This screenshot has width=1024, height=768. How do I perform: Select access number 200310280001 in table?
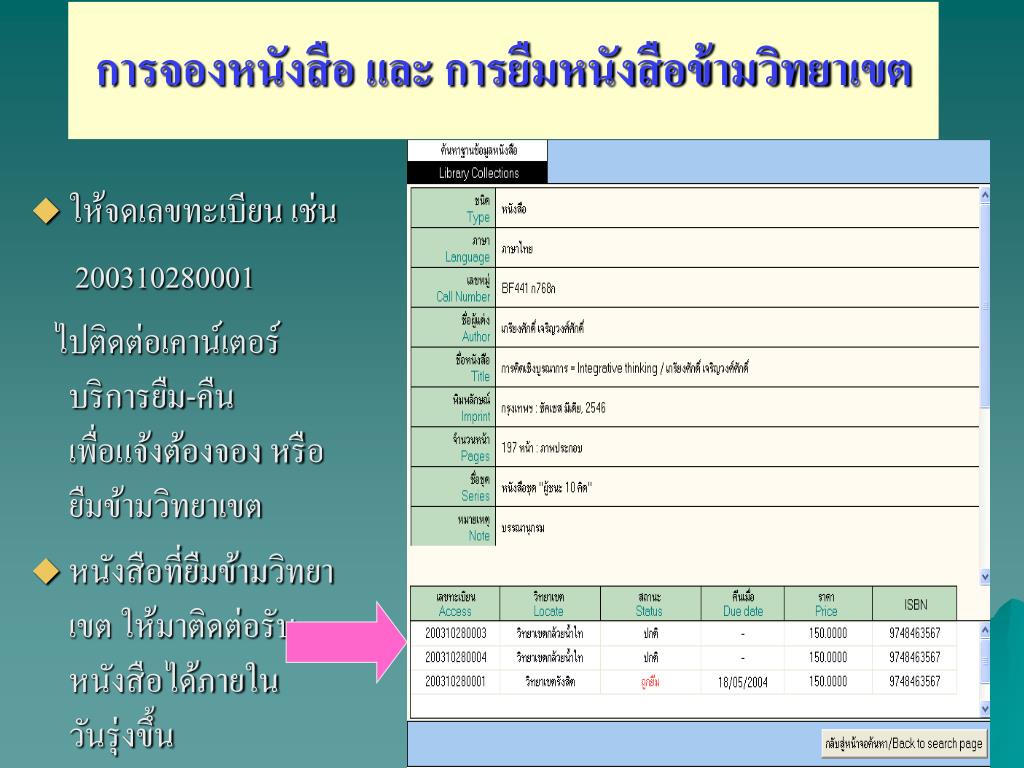(x=455, y=681)
